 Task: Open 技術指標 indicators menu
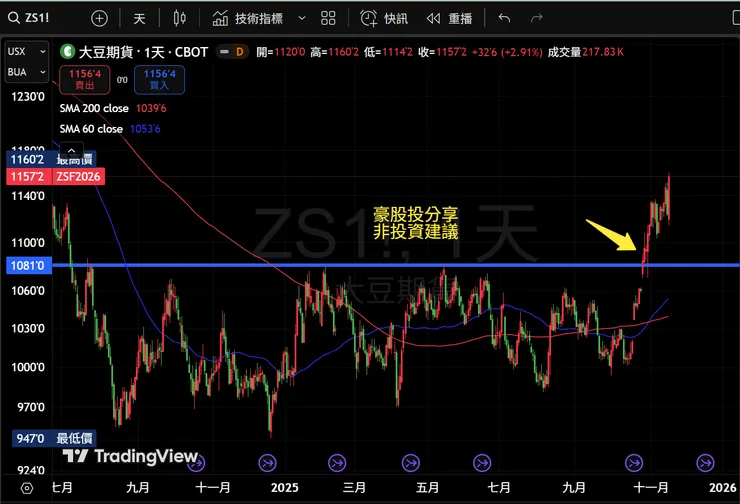tap(248, 18)
